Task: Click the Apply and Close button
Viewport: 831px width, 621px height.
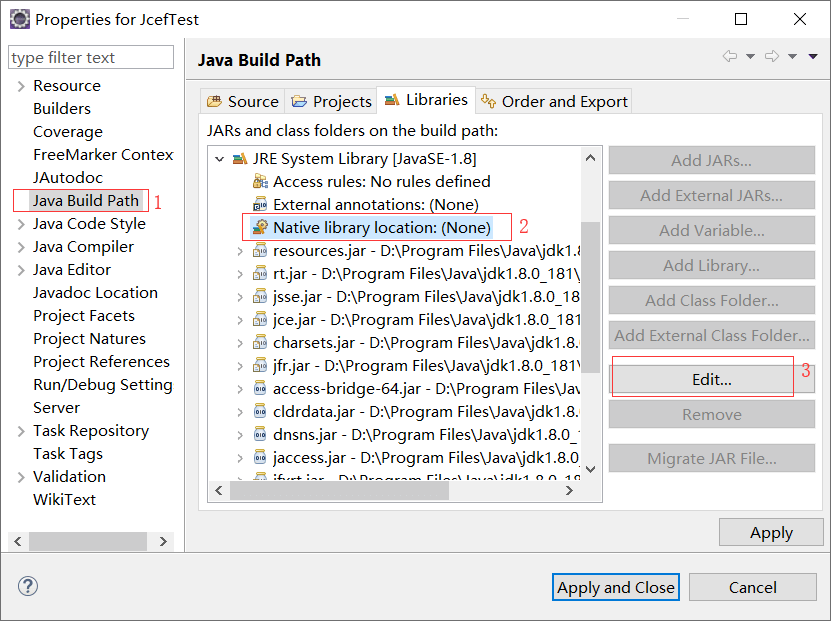Action: coord(616,587)
